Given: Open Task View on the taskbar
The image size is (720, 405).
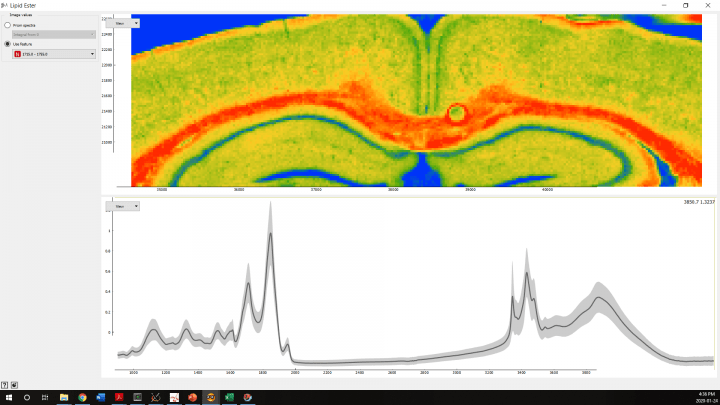Looking at the screenshot, I should pyautogui.click(x=45, y=397).
